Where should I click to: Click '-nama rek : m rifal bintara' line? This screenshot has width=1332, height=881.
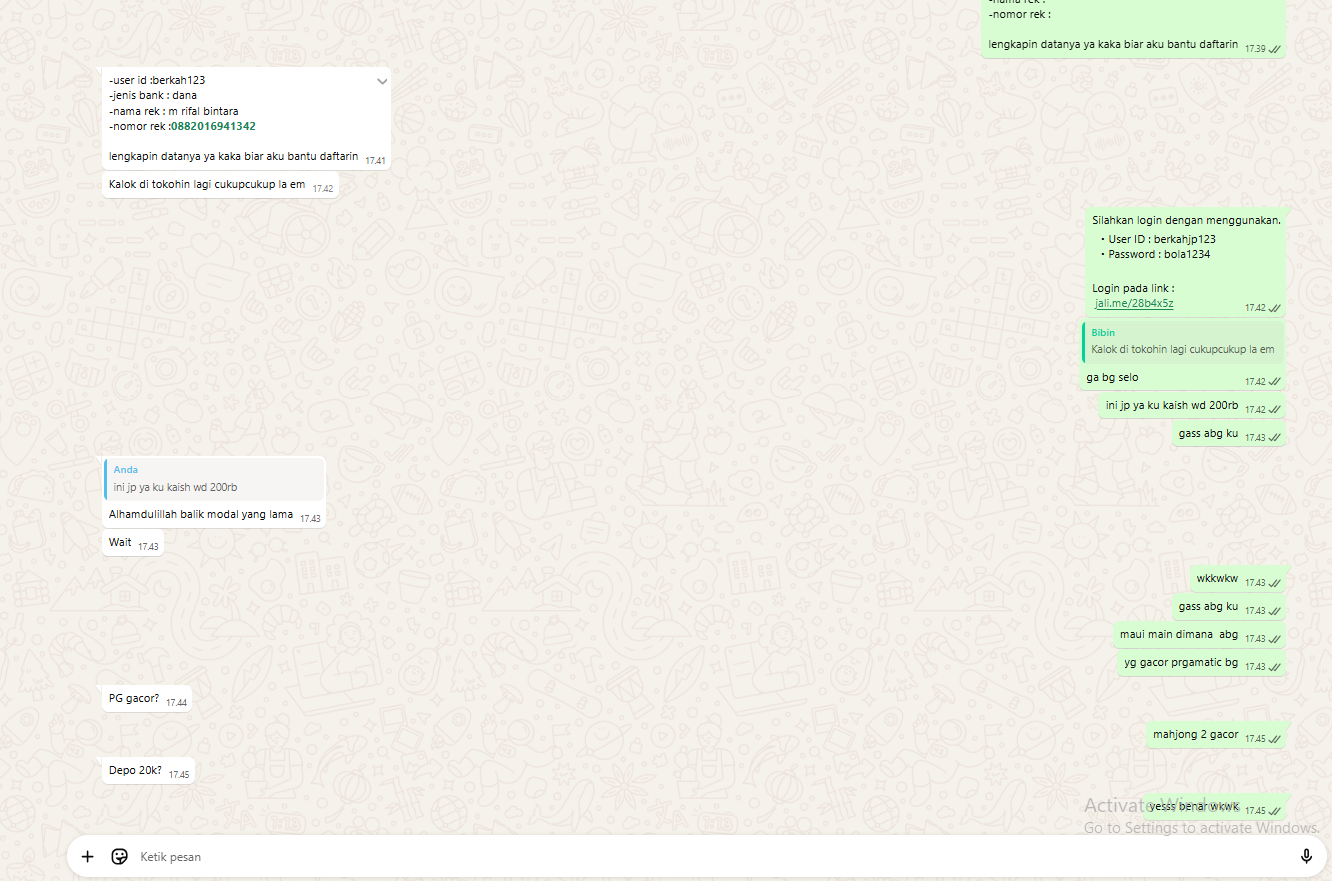point(174,111)
